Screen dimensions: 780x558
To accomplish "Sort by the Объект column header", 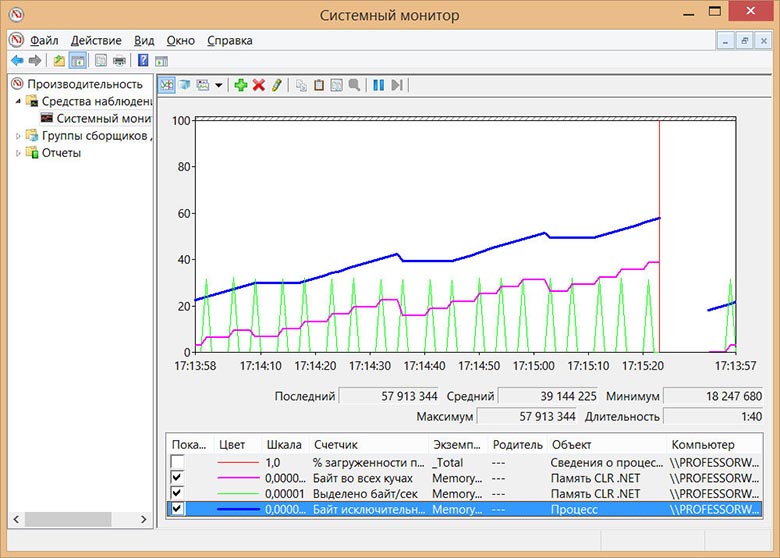I will 606,445.
